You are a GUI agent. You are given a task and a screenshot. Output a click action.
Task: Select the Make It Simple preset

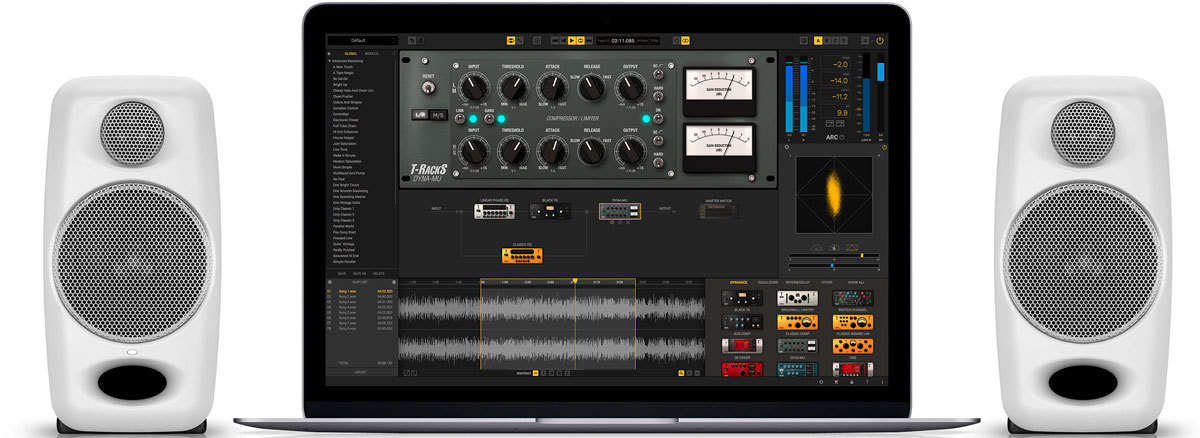click(346, 155)
